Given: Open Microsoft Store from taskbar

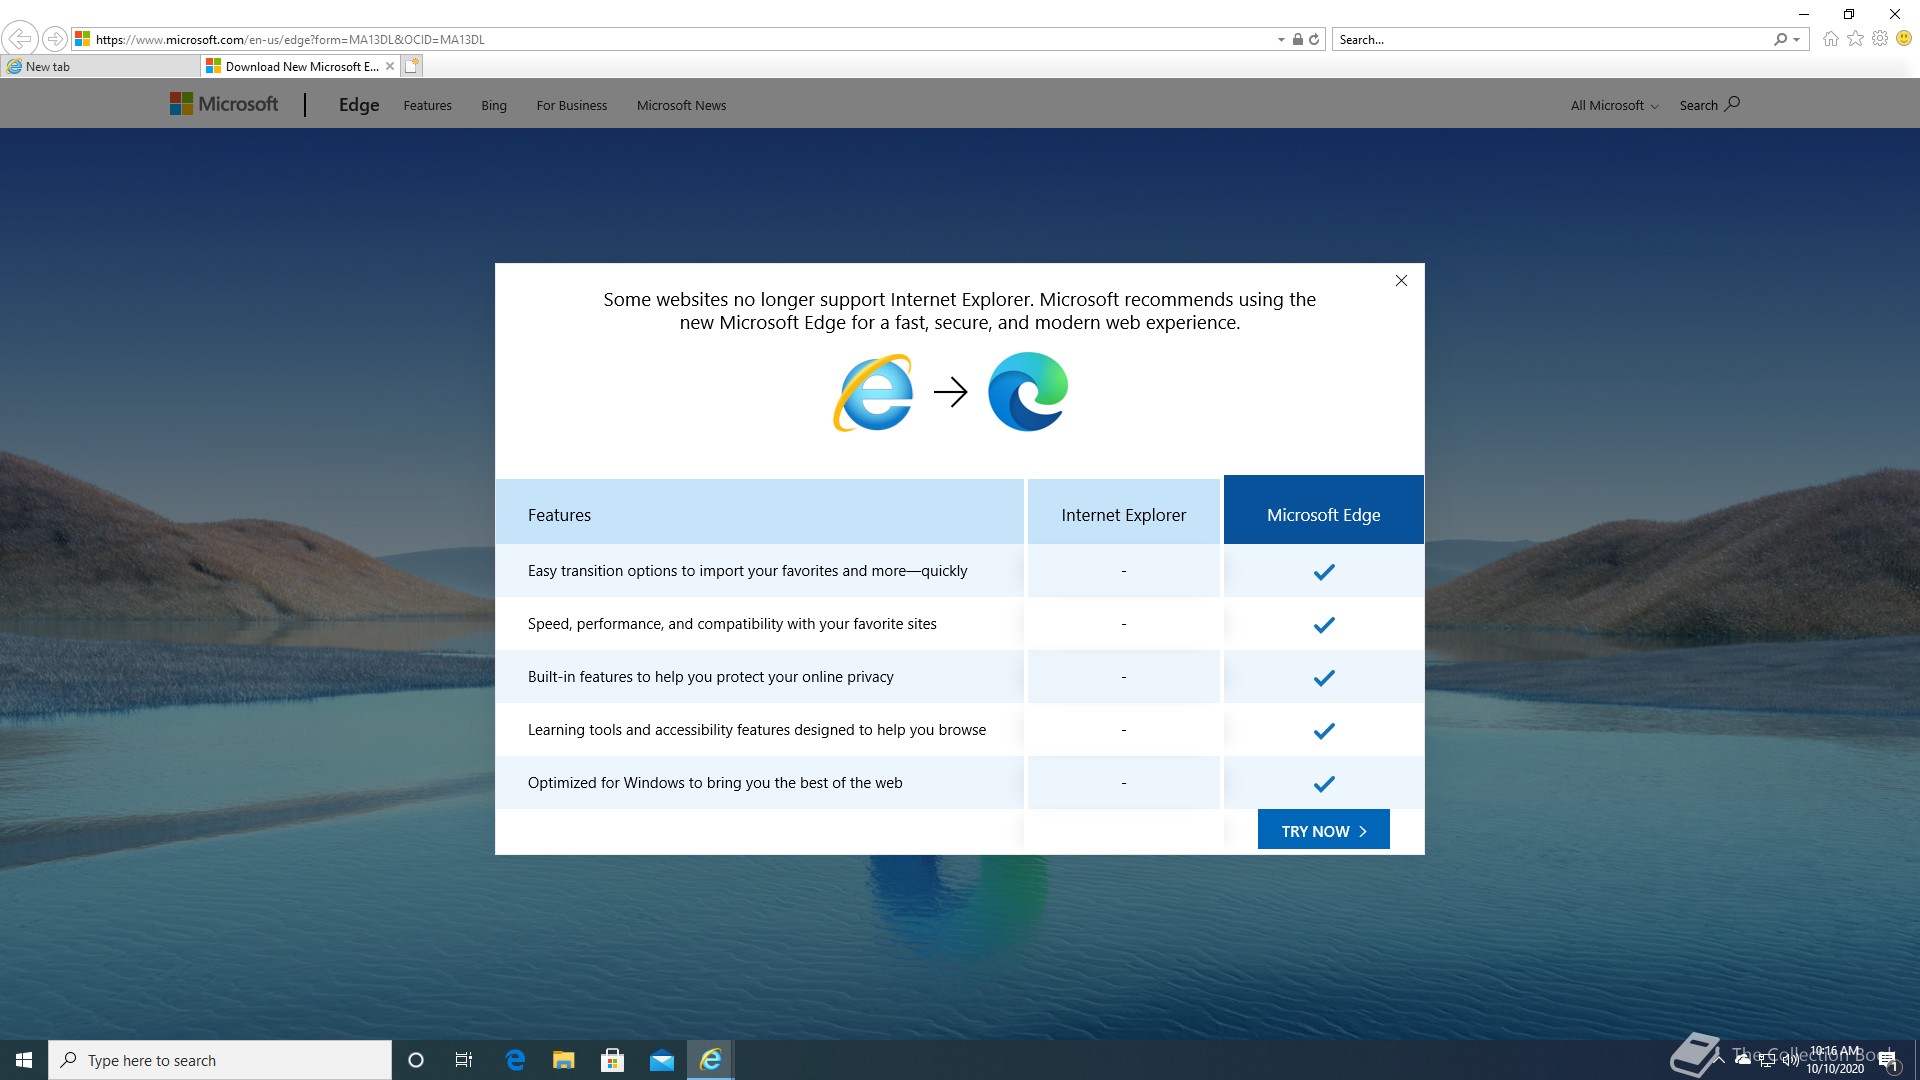Looking at the screenshot, I should pos(612,1060).
